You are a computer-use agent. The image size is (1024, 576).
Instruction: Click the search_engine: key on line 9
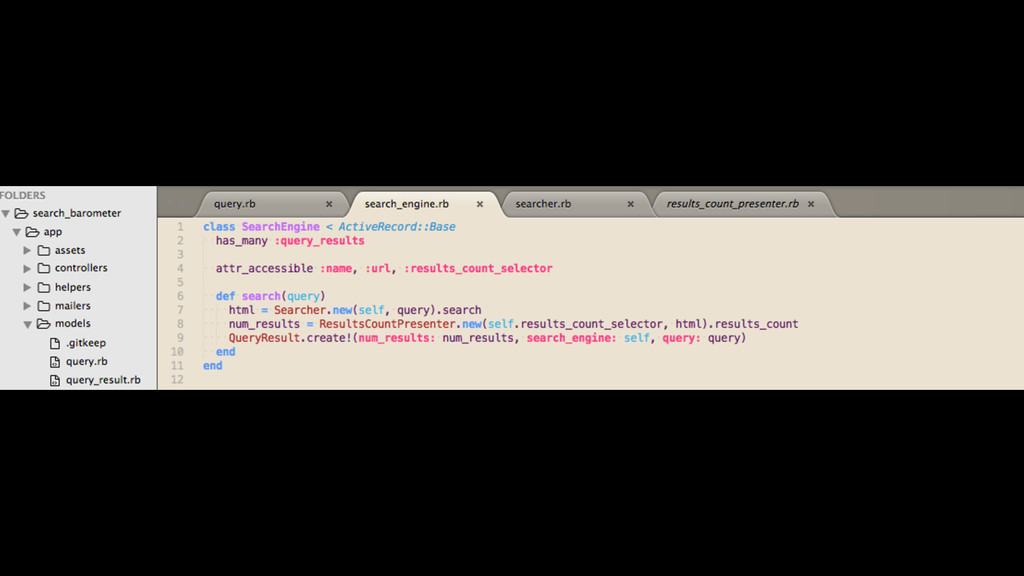571,338
